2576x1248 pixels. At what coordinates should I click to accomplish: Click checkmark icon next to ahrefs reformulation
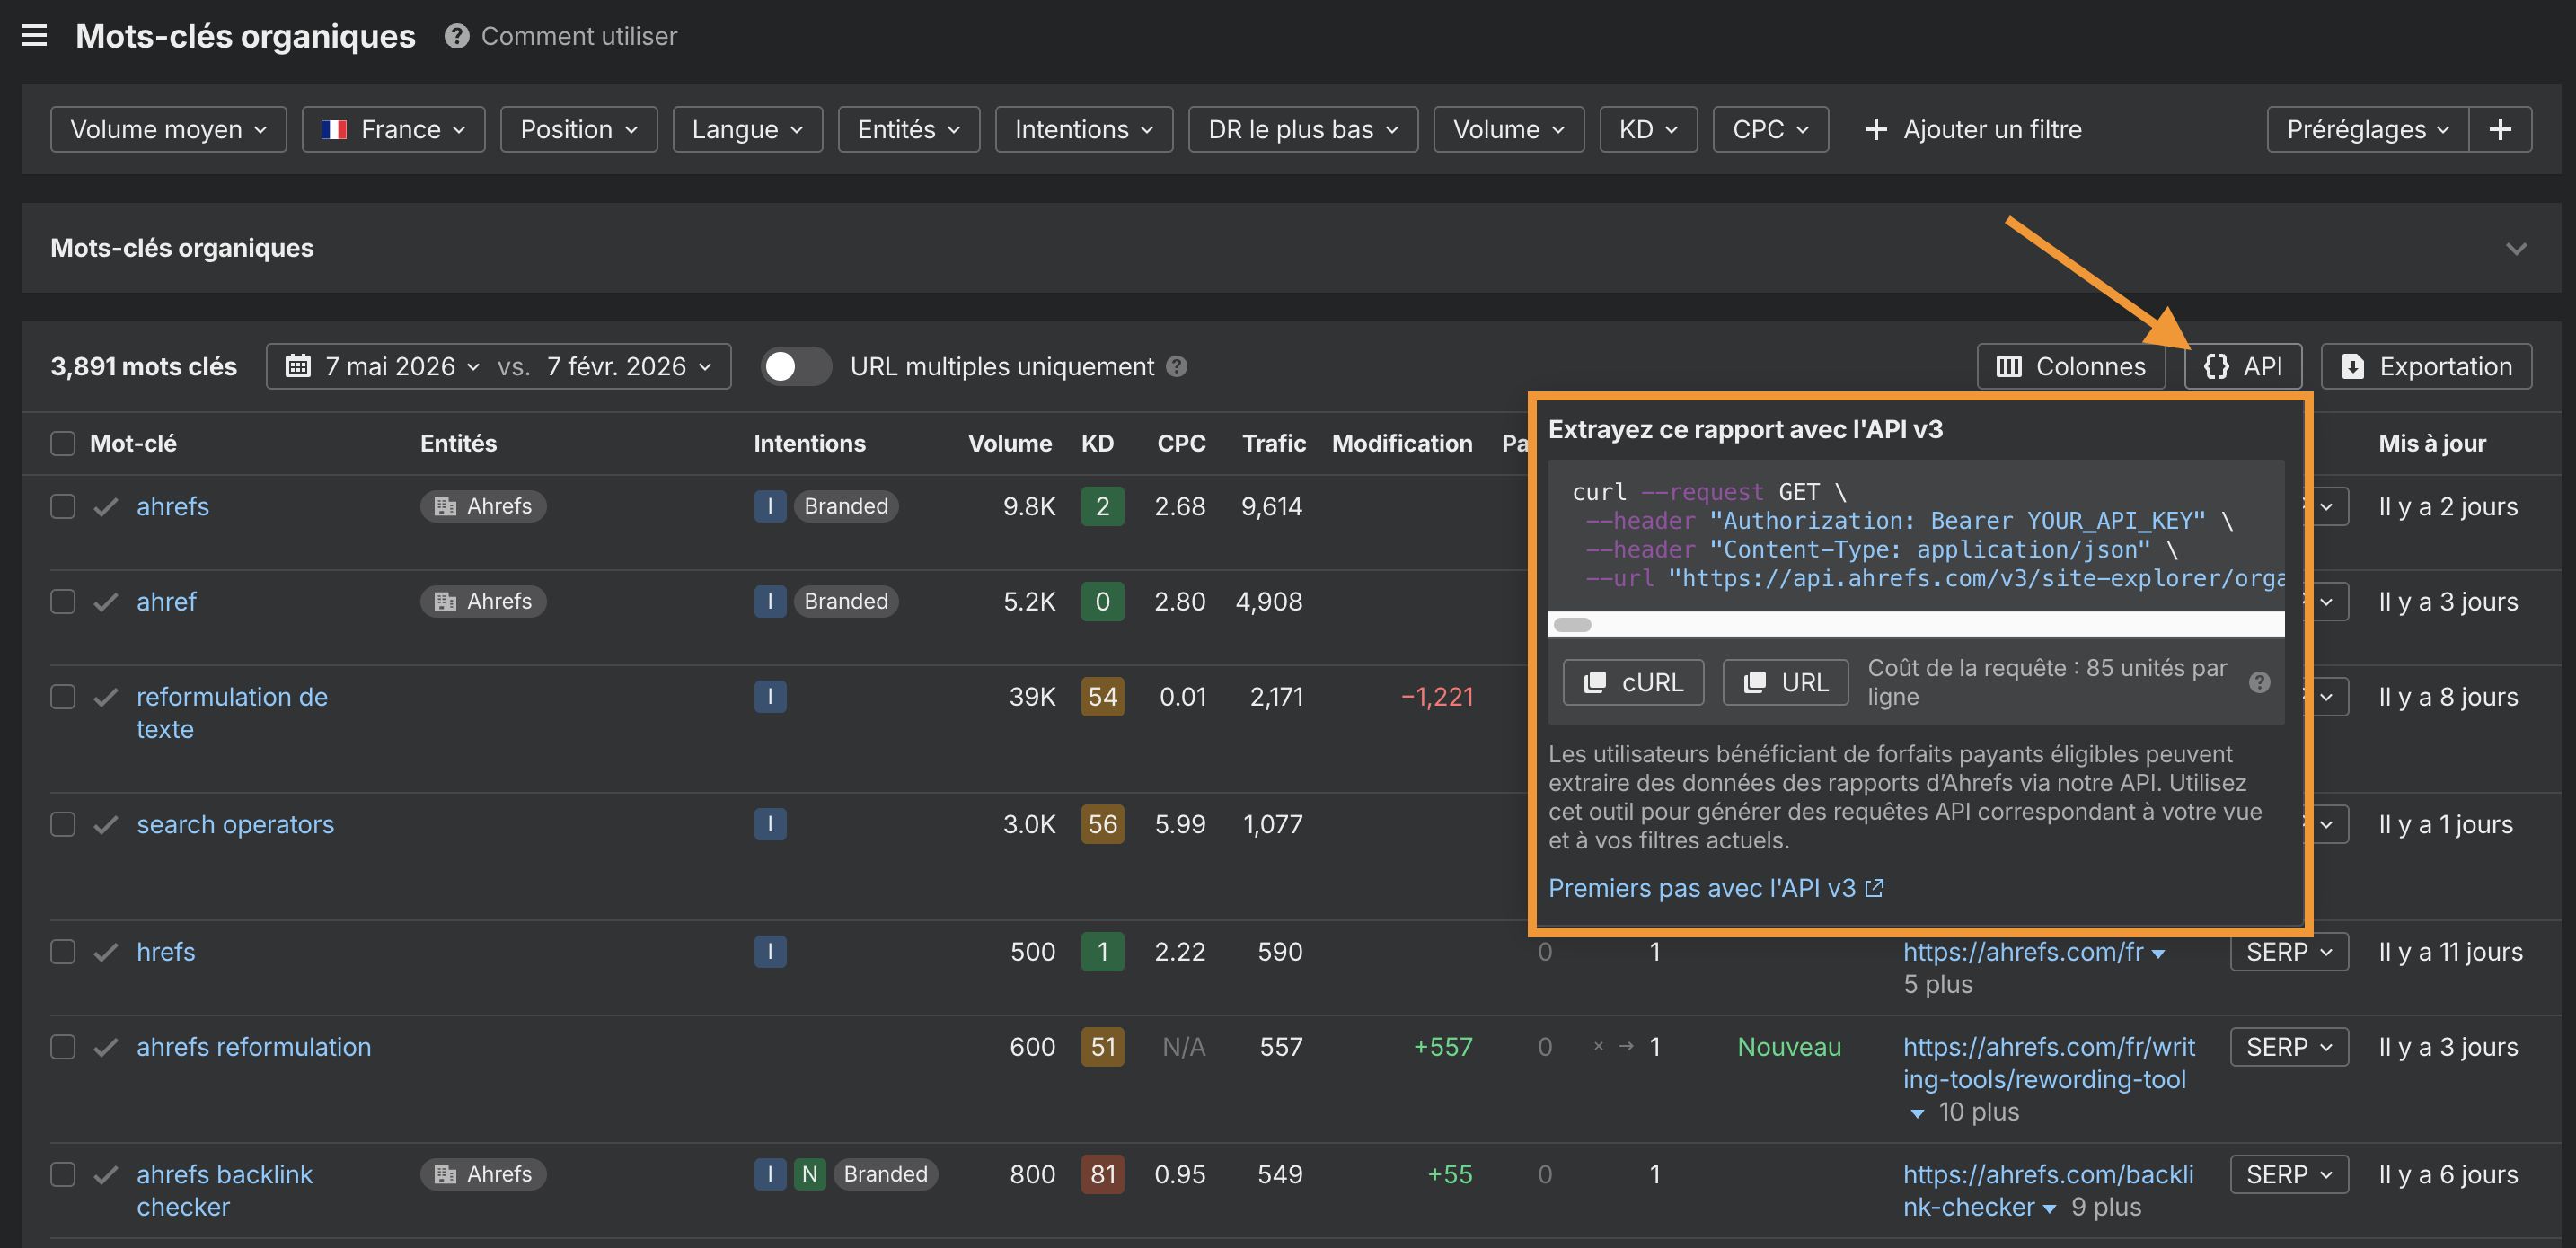[x=106, y=1047]
